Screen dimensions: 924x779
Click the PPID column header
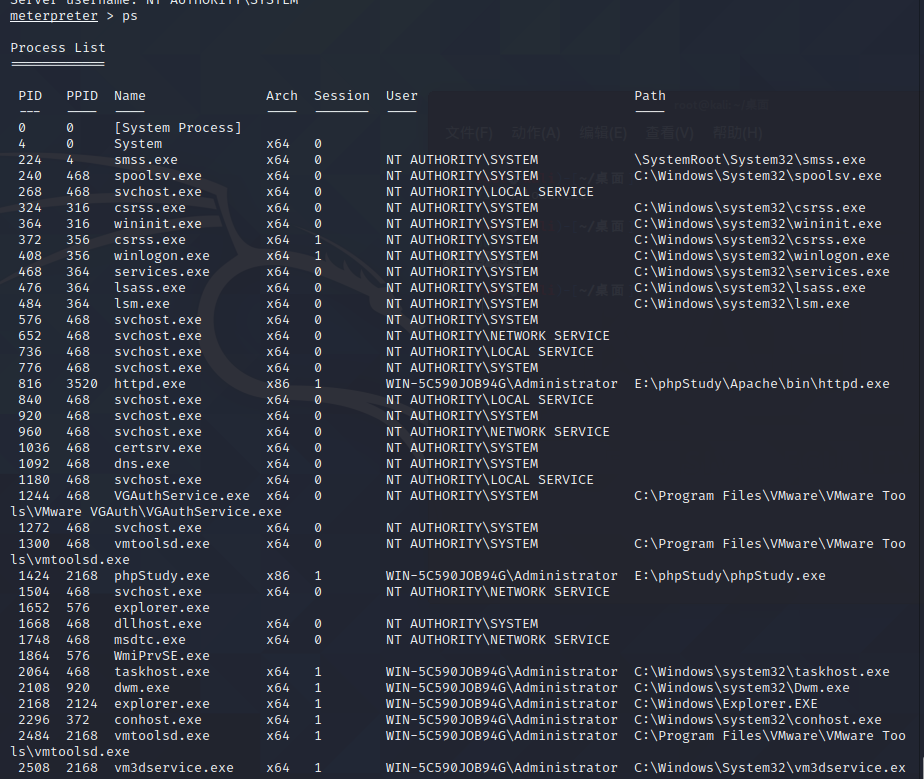point(81,95)
